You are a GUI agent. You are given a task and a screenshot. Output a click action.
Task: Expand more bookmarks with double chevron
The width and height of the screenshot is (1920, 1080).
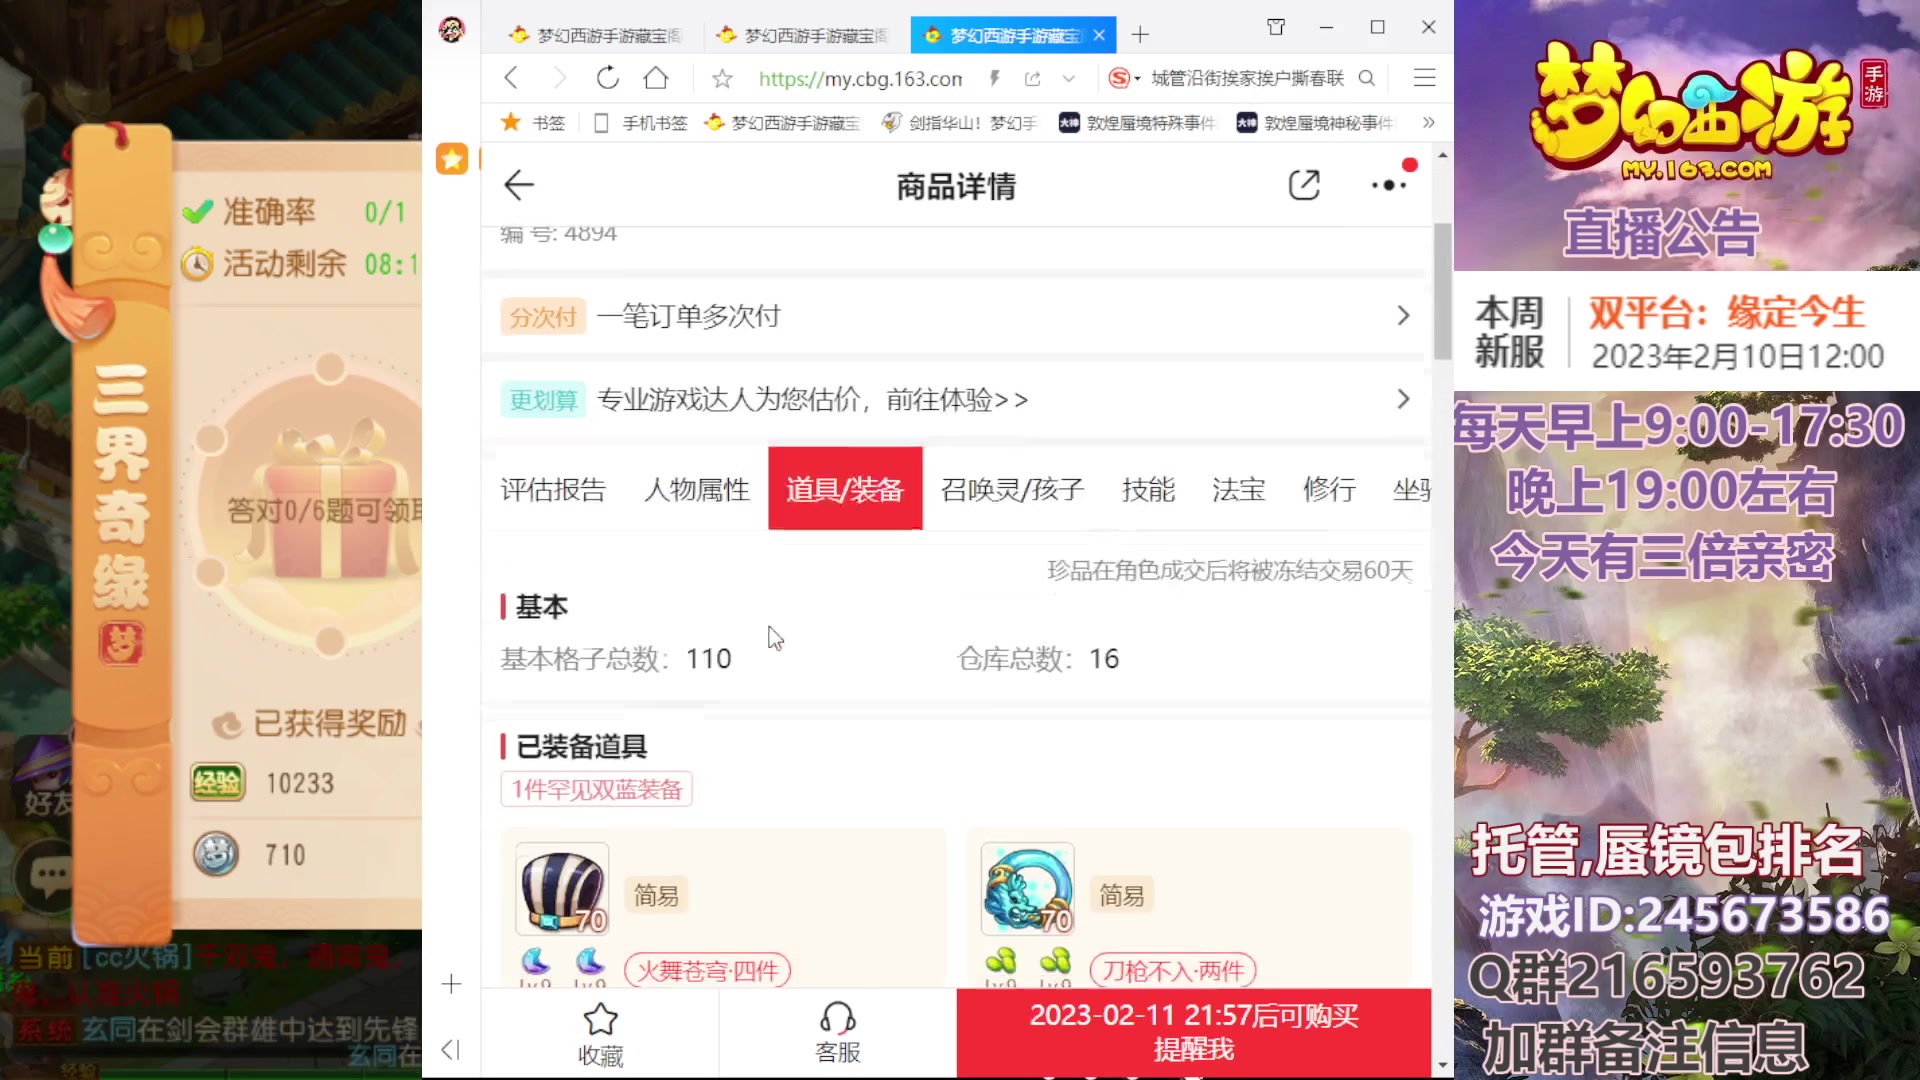1428,122
